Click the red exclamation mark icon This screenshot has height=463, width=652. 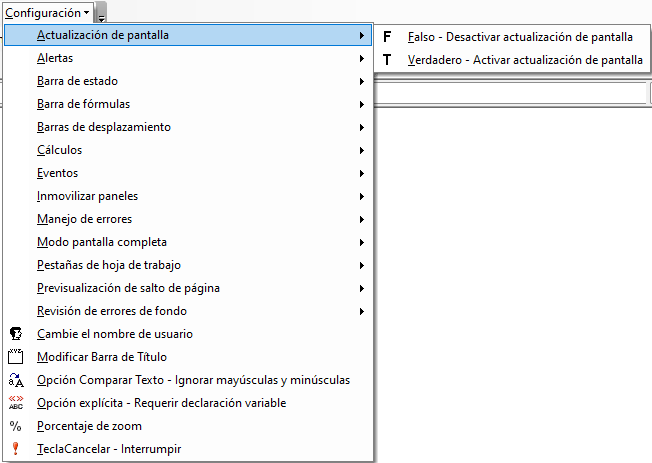tap(15, 448)
